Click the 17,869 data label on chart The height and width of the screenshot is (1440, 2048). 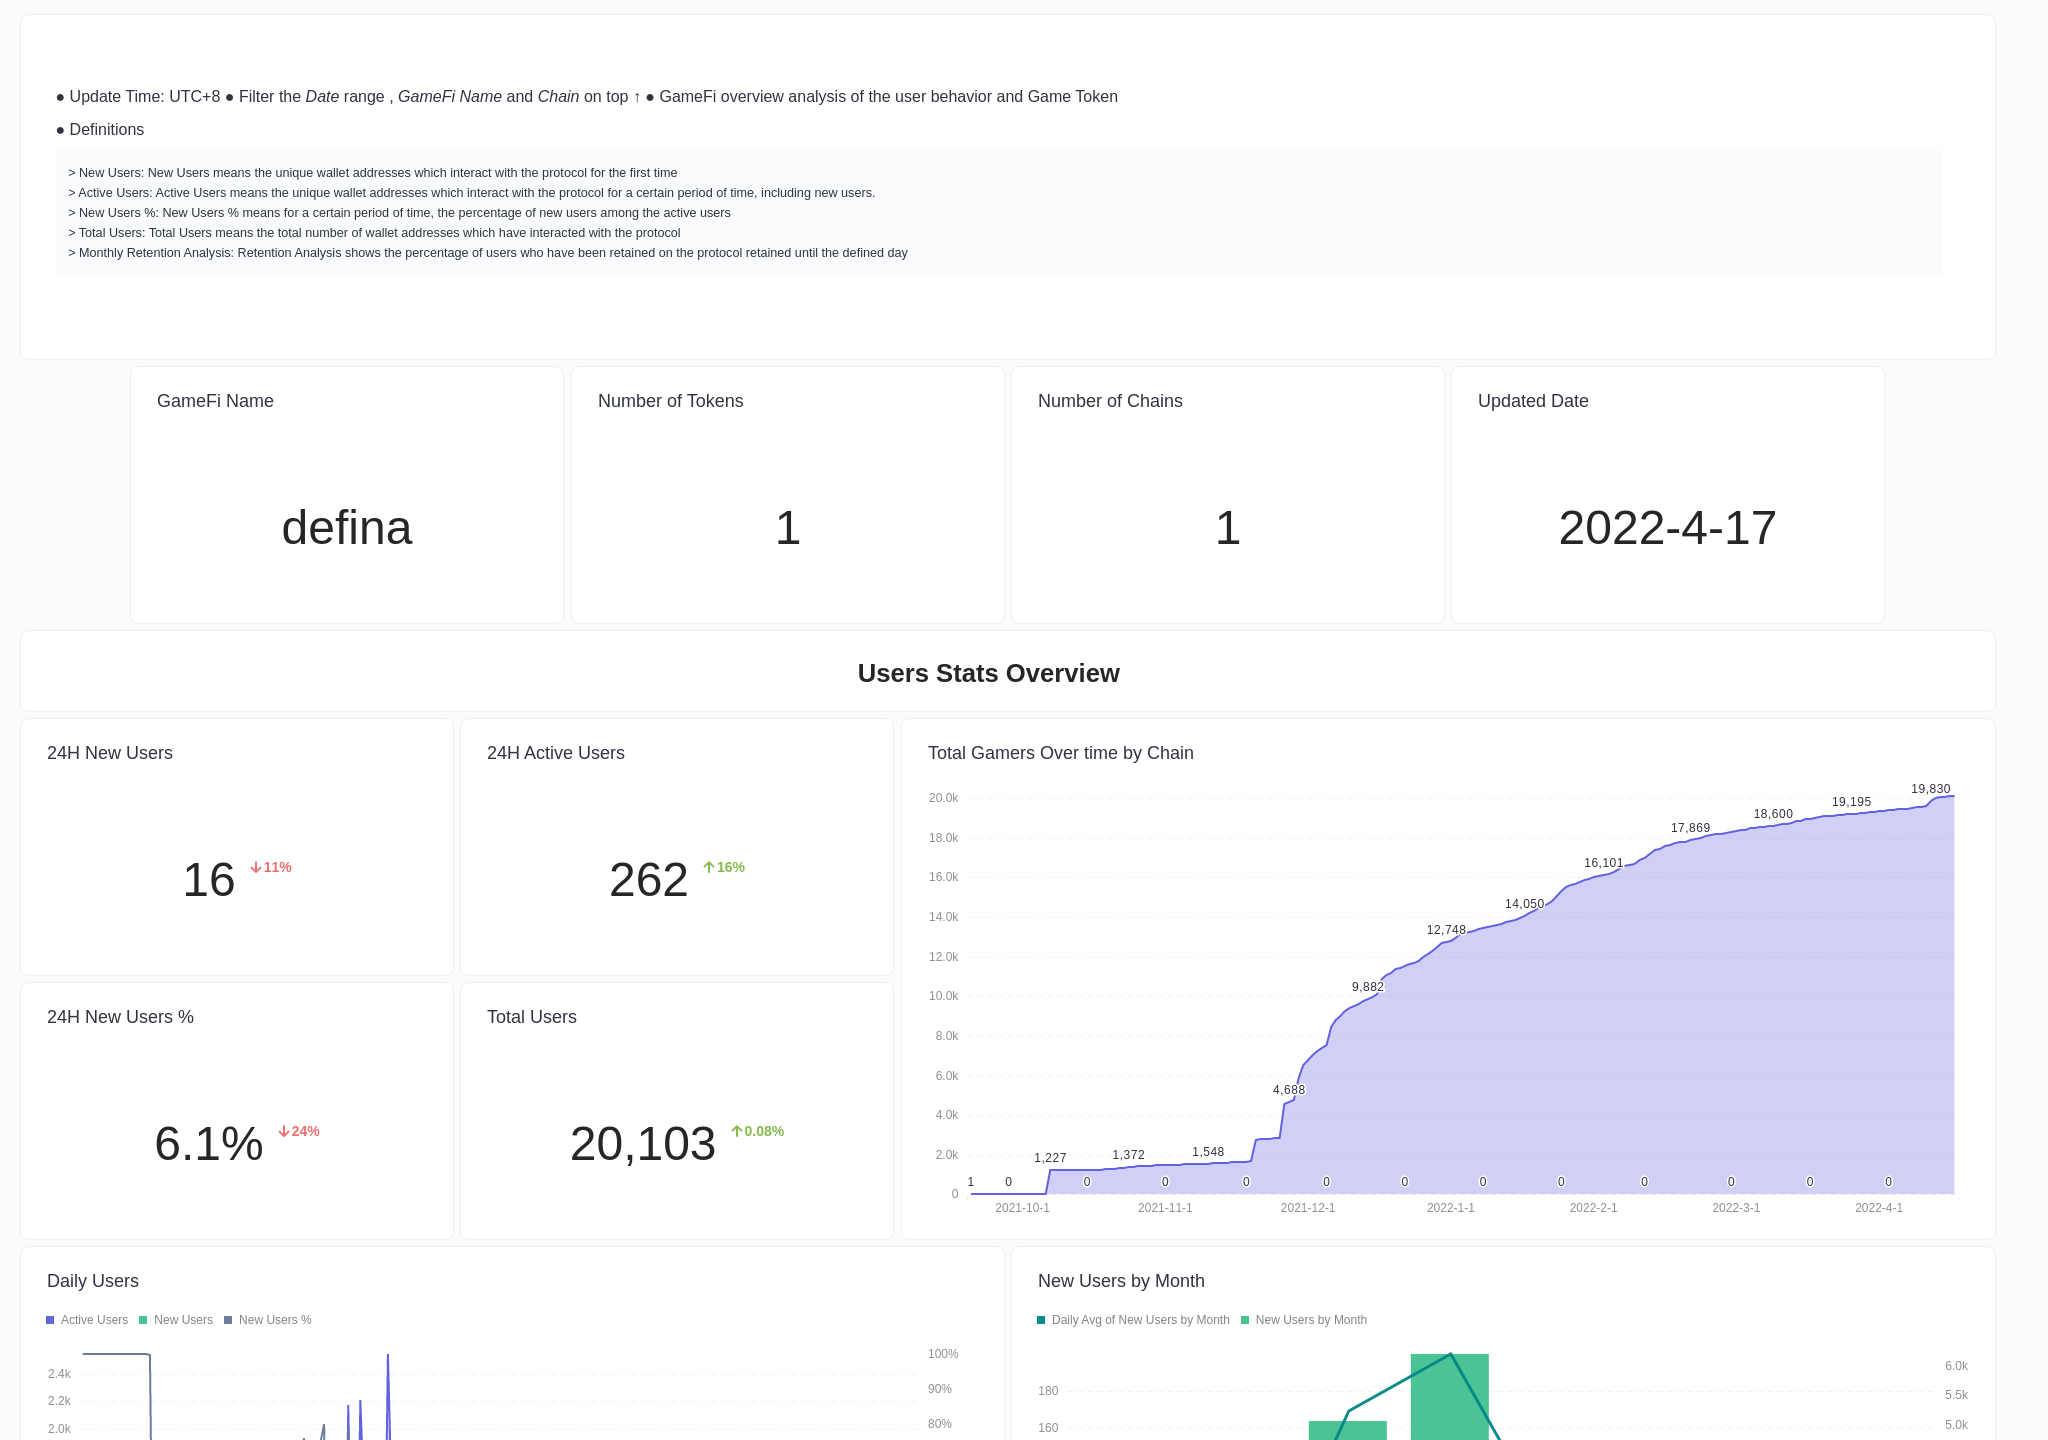point(1690,828)
